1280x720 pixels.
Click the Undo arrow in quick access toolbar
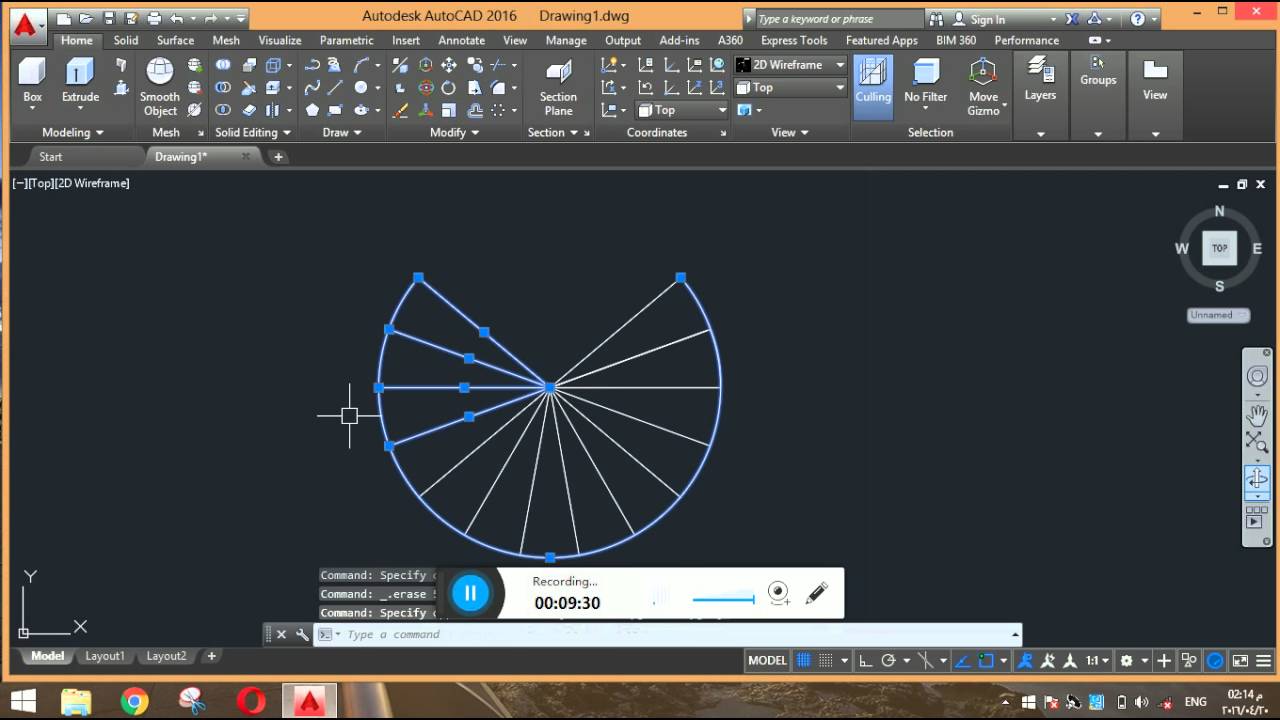pos(177,18)
